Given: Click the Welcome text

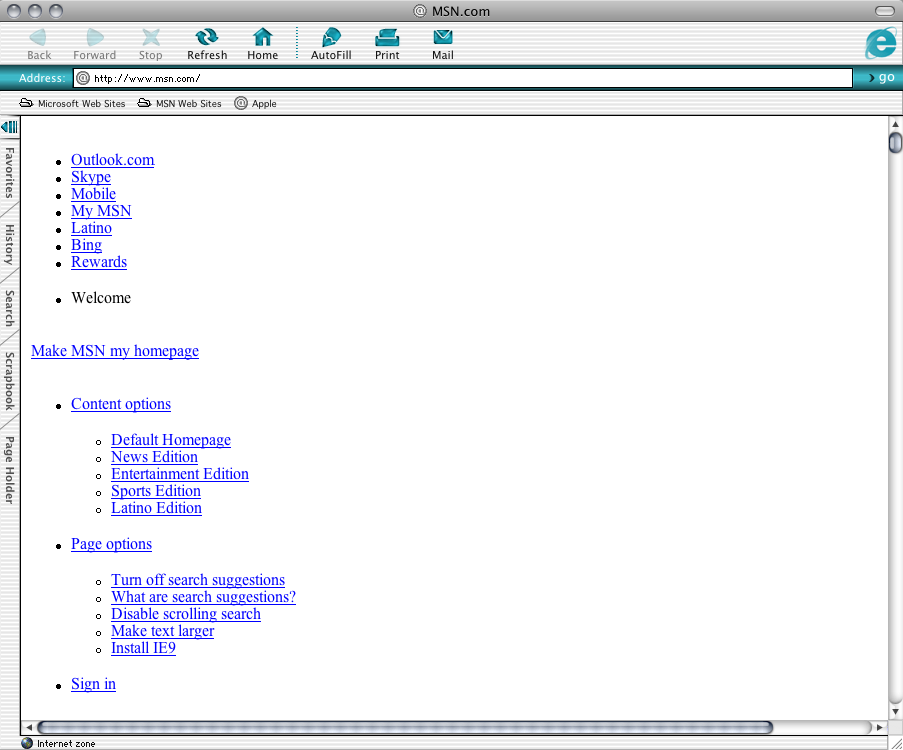Looking at the screenshot, I should (101, 298).
